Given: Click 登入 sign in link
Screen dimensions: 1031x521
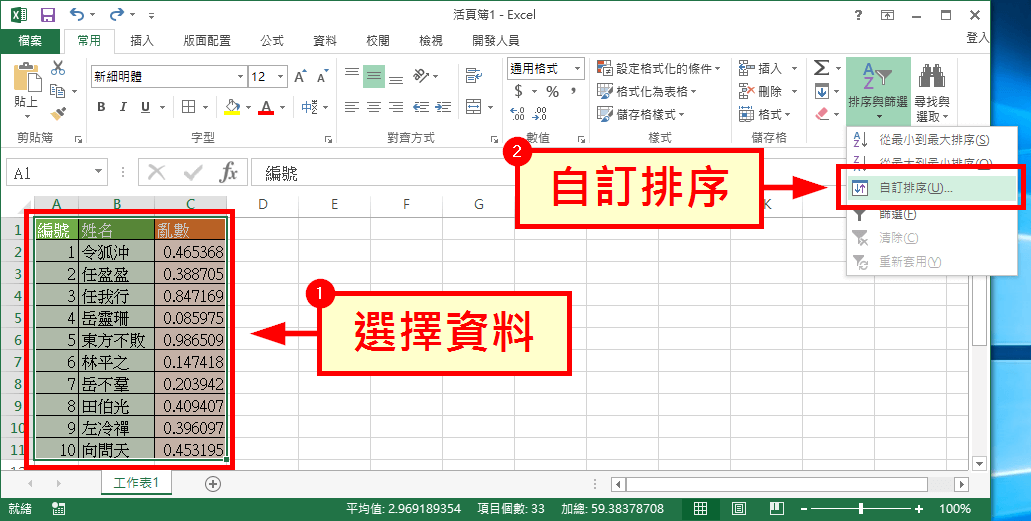Looking at the screenshot, I should point(976,38).
